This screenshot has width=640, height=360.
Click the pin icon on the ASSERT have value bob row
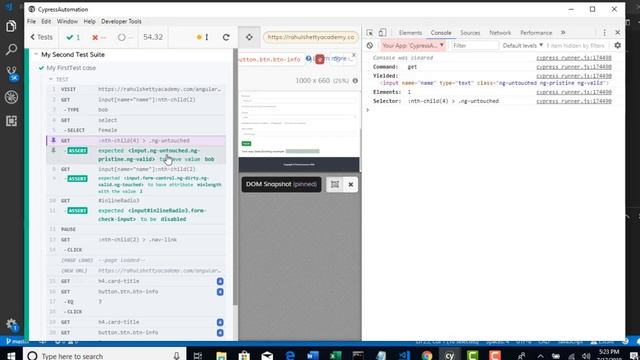tap(53, 150)
